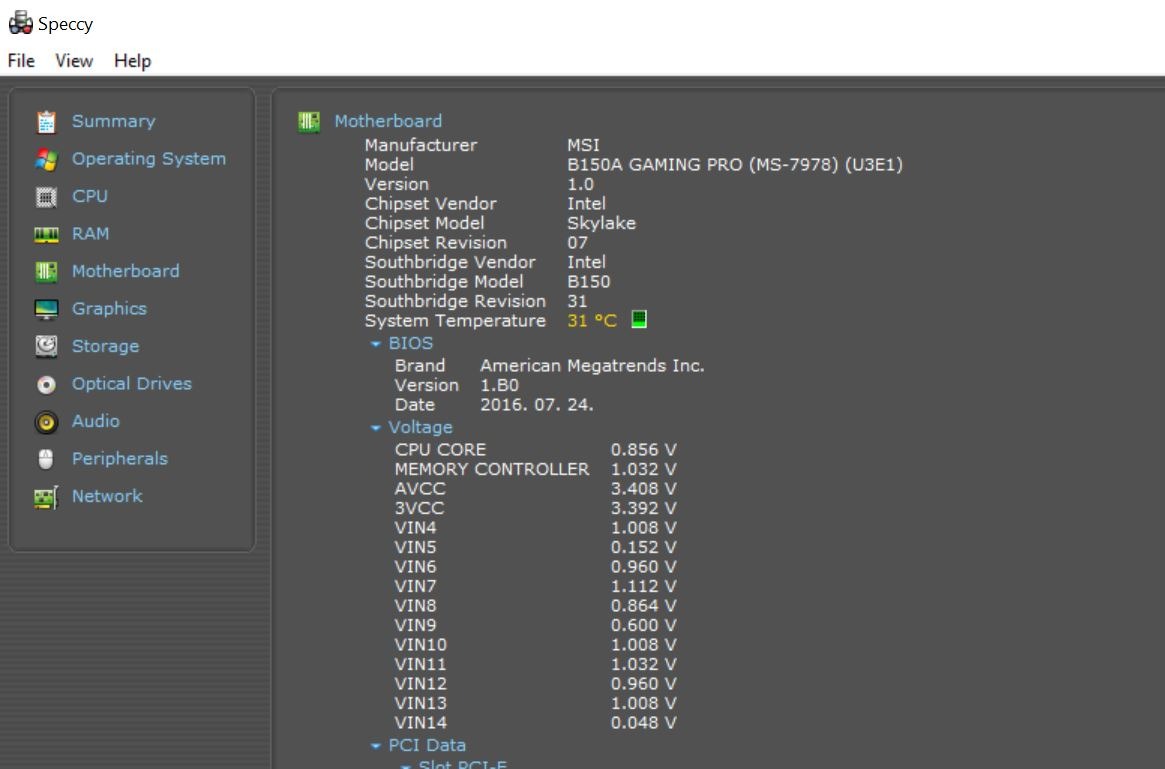Image resolution: width=1165 pixels, height=769 pixels.
Task: Click the Motherboard heading in main panel
Action: click(x=388, y=121)
